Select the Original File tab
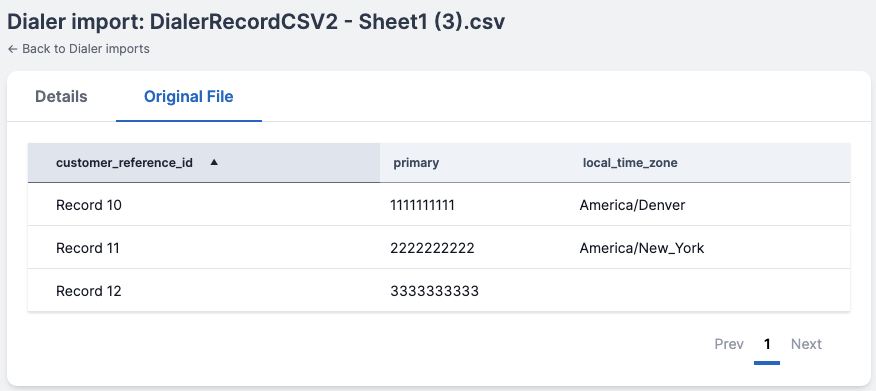The width and height of the screenshot is (876, 391). (x=188, y=97)
